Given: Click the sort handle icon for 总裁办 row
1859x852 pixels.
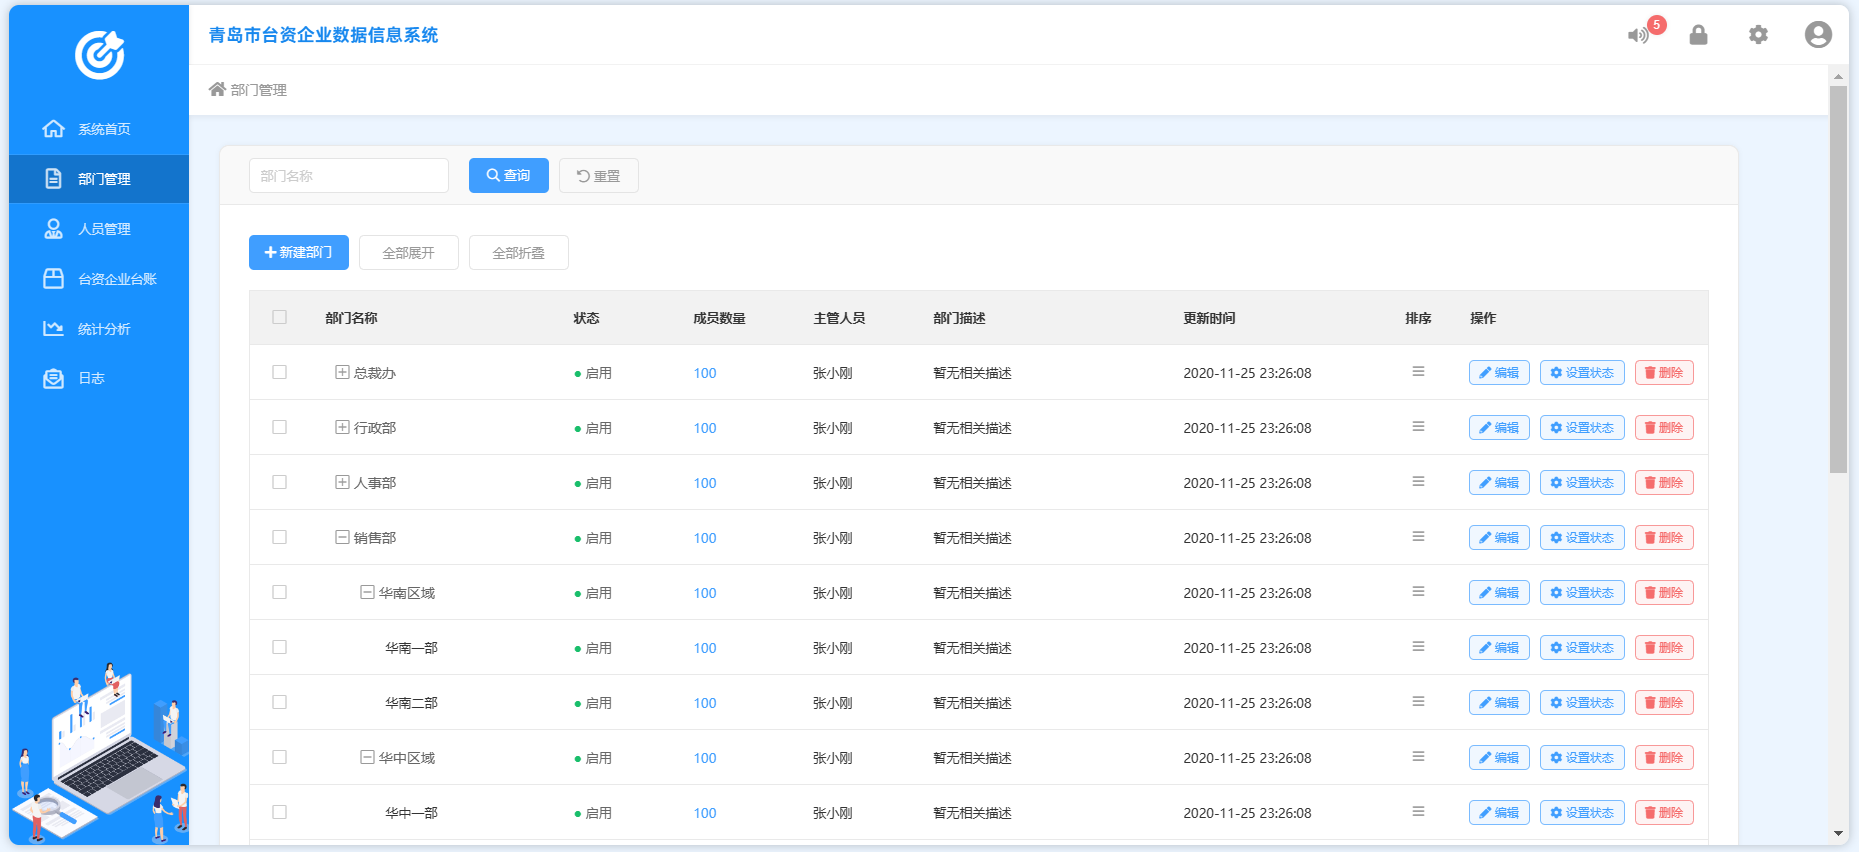Looking at the screenshot, I should pyautogui.click(x=1418, y=372).
